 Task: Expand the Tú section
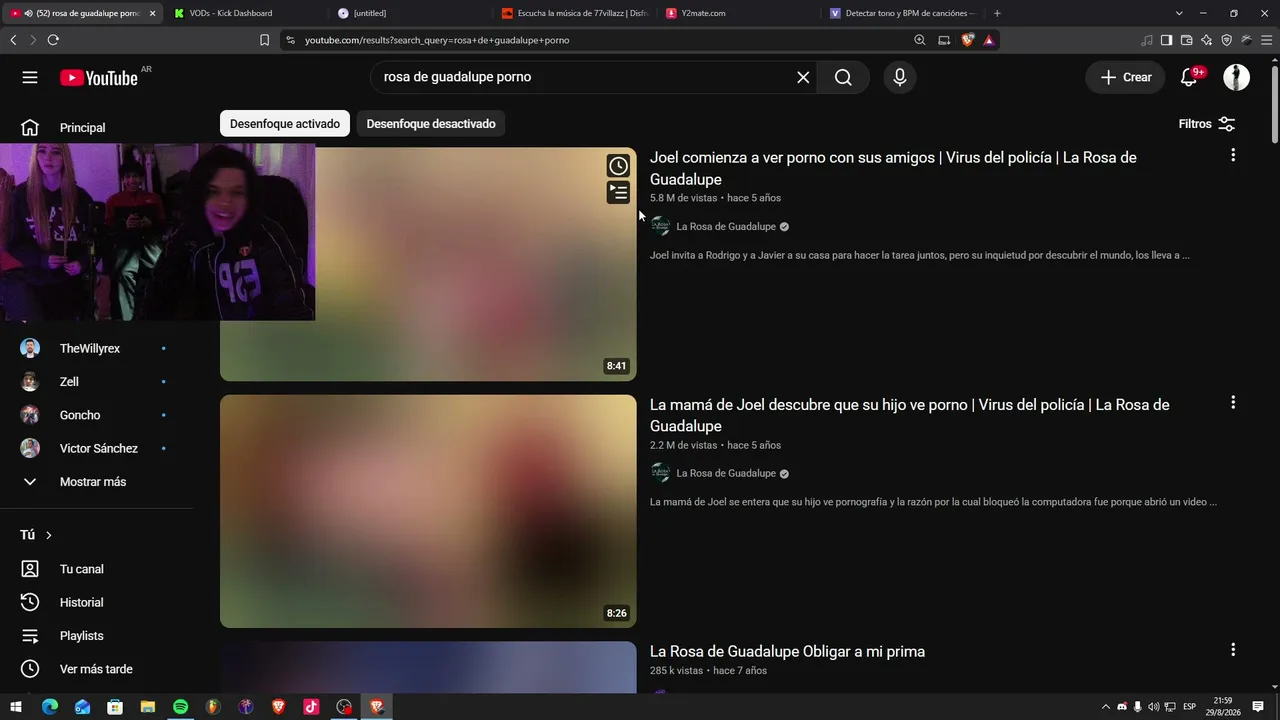pyautogui.click(x=37, y=535)
